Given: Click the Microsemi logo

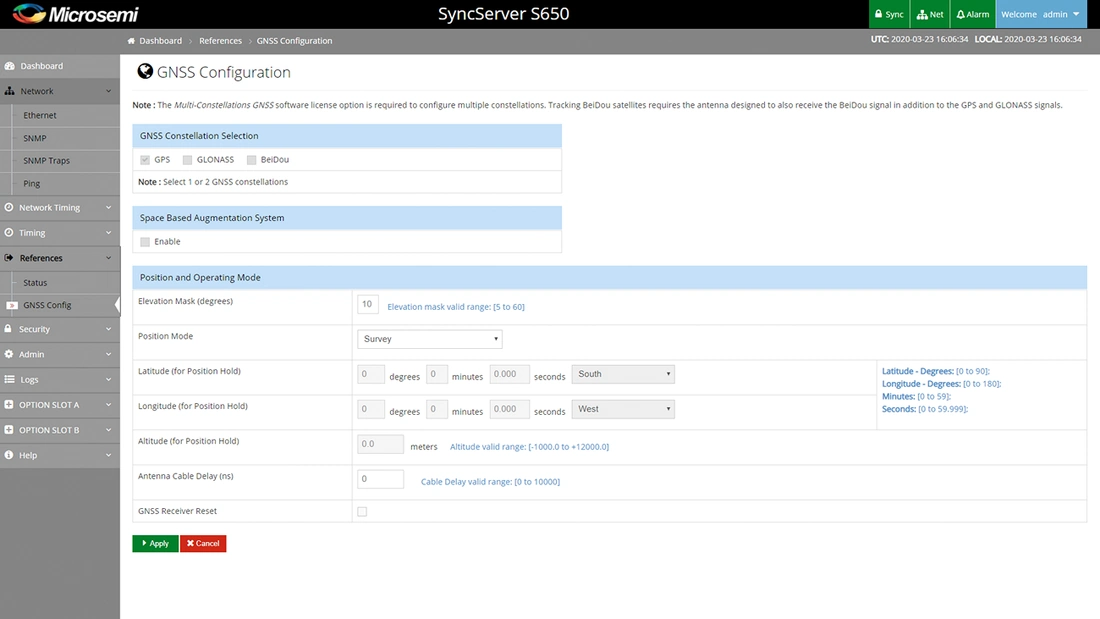Looking at the screenshot, I should pyautogui.click(x=76, y=14).
